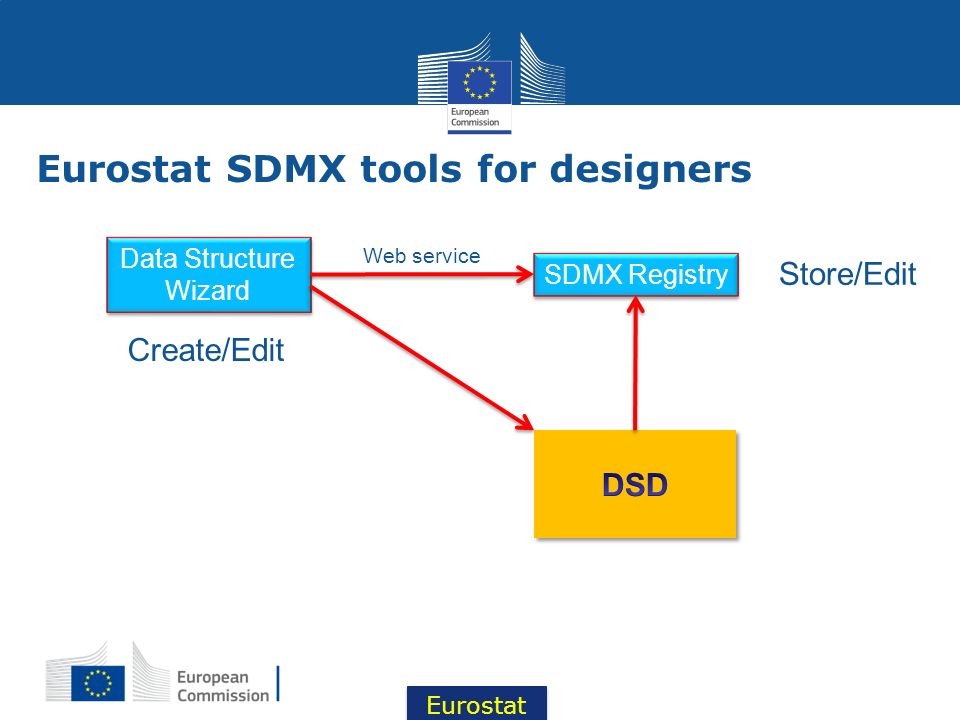This screenshot has height=720, width=960.
Task: Click the Data Structure Wizard box
Action: pos(209,275)
